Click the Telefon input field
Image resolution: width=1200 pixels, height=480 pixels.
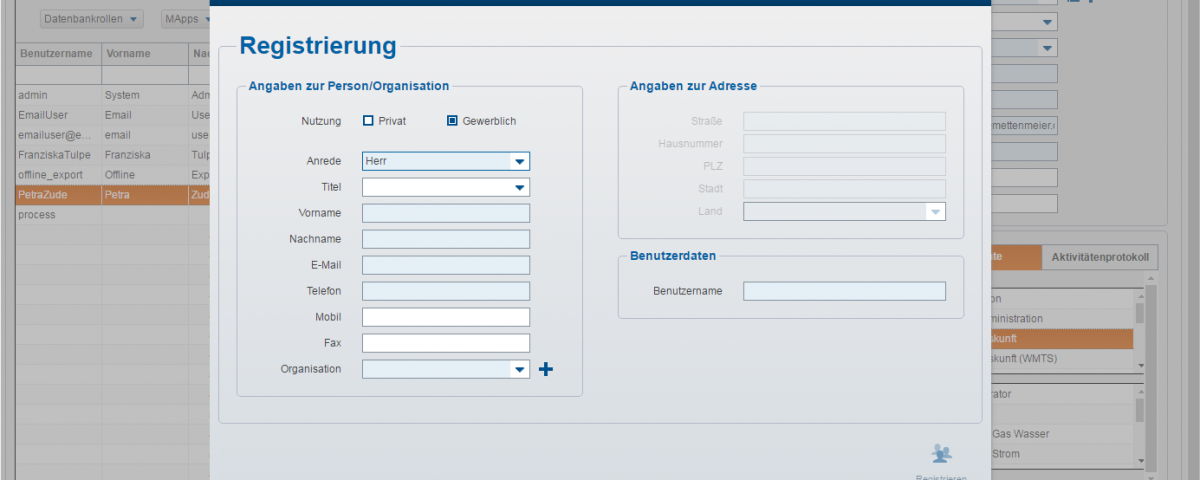coord(445,291)
